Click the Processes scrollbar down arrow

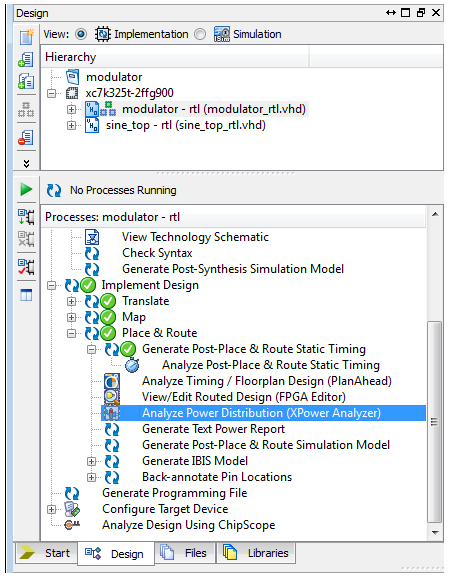435,533
